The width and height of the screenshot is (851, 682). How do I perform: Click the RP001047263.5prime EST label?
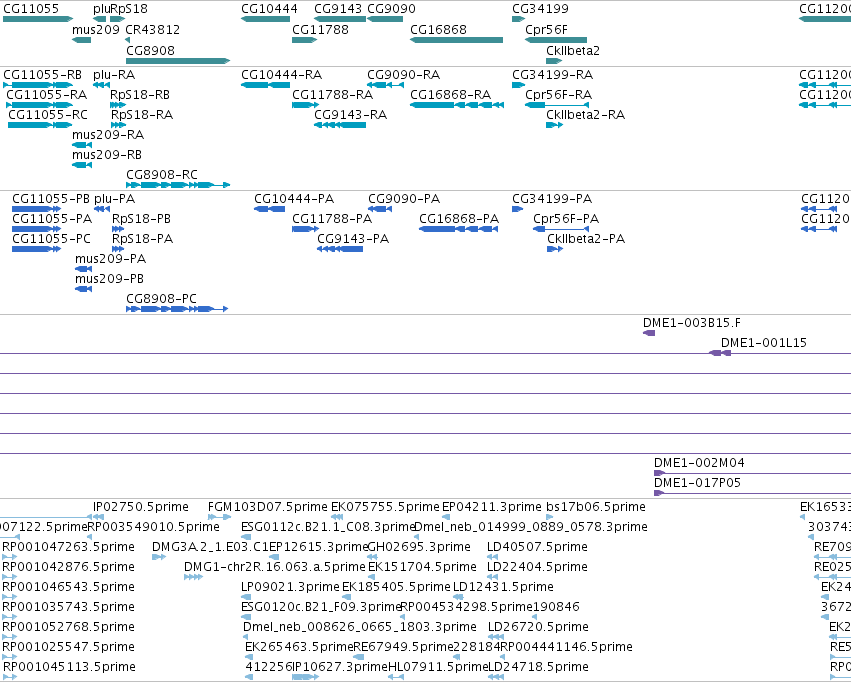[x=68, y=547]
